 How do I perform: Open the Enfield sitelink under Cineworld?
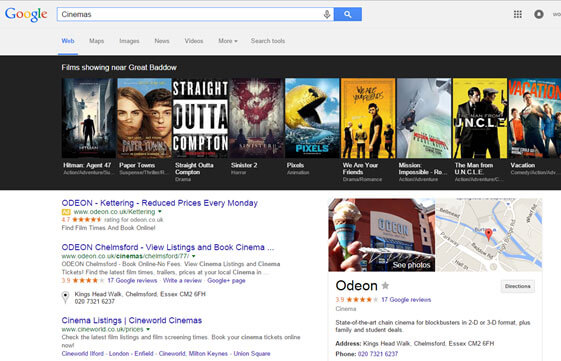144,353
